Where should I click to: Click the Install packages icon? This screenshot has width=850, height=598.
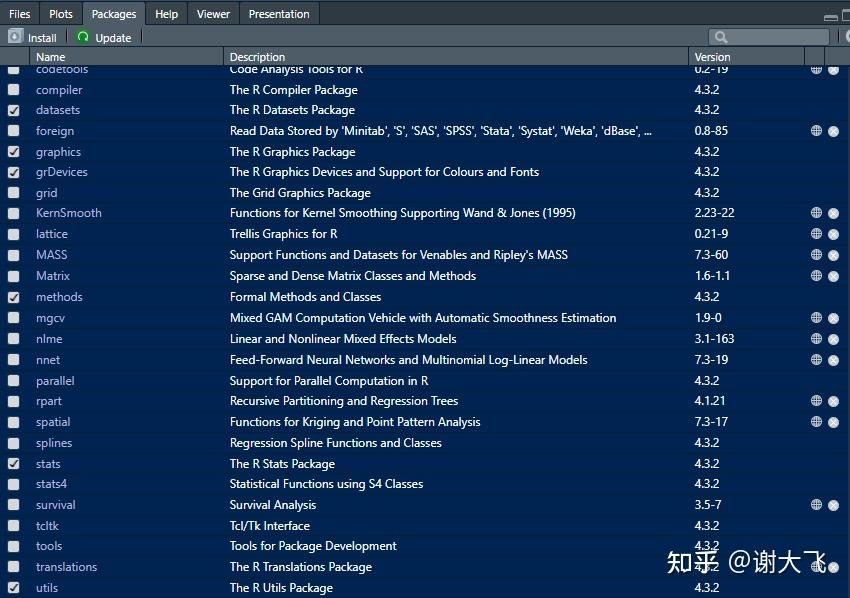(15, 37)
